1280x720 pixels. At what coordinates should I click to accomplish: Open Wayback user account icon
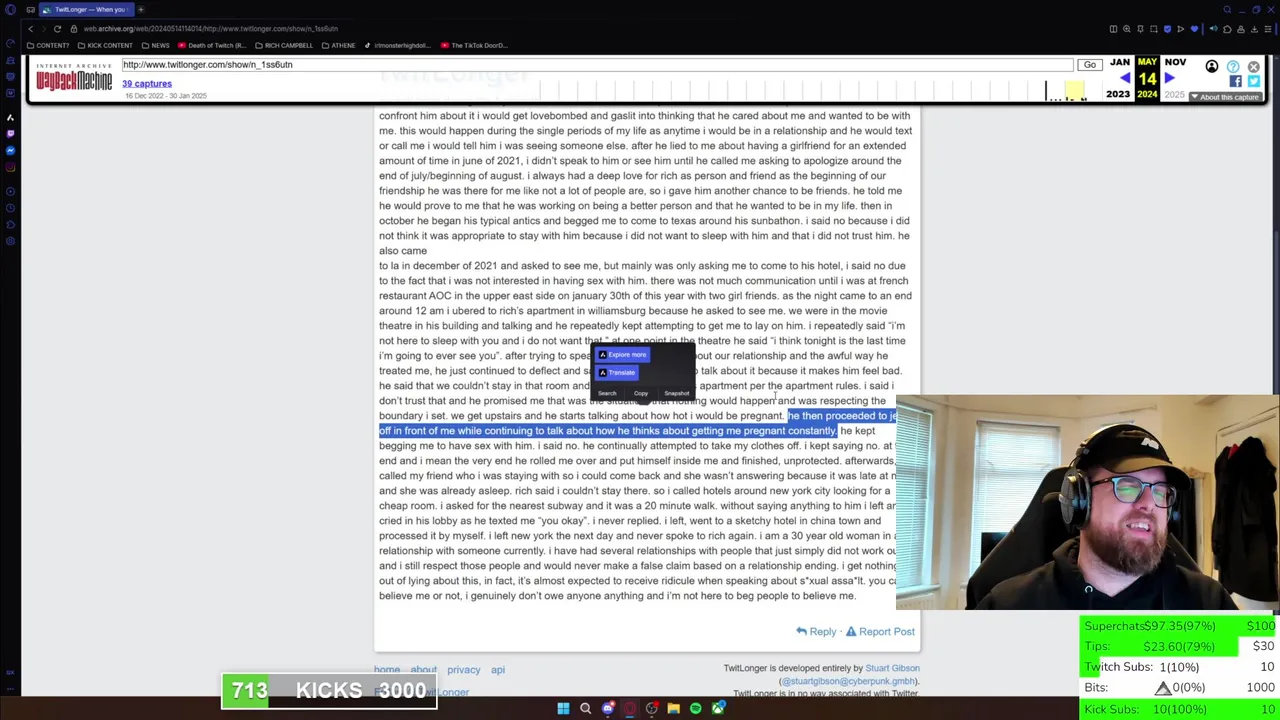point(1212,67)
